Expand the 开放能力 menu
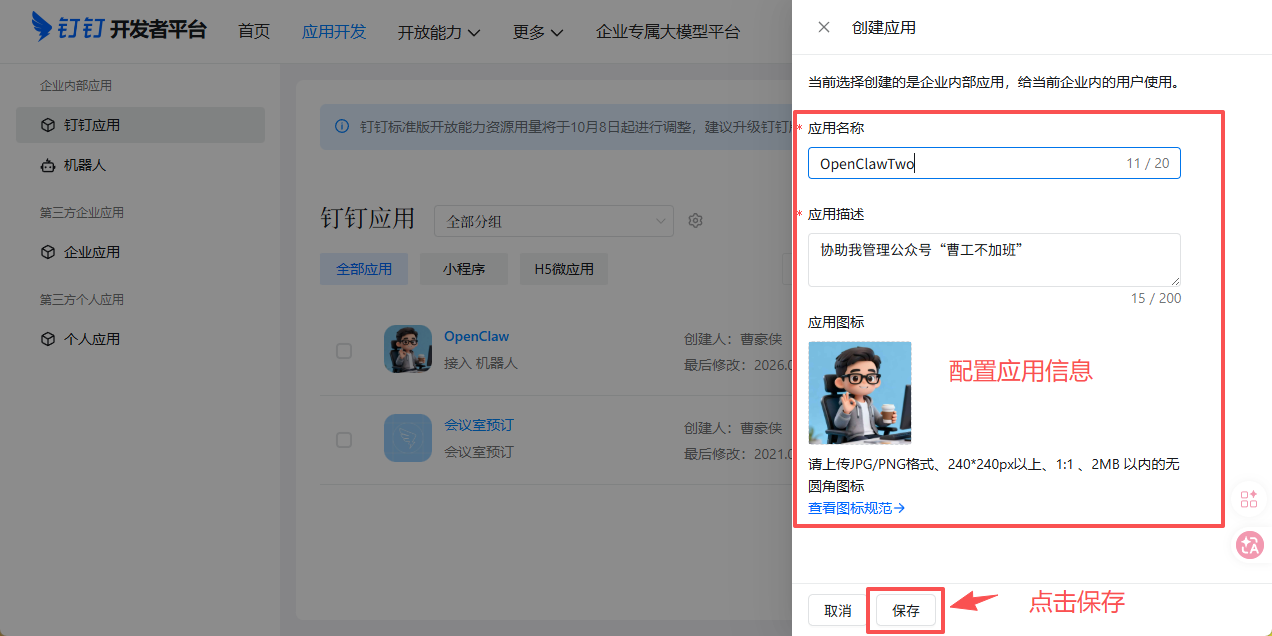The height and width of the screenshot is (636, 1272). [x=438, y=32]
